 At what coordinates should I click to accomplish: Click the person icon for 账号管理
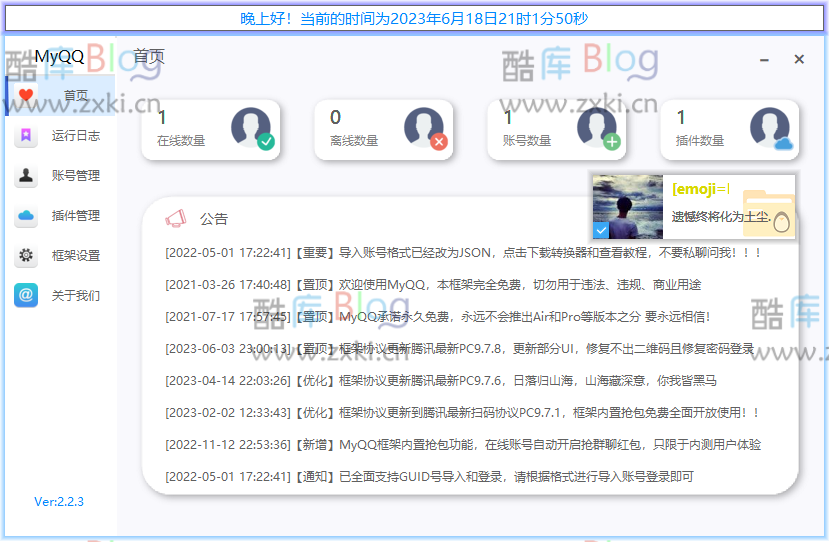pyautogui.click(x=26, y=175)
